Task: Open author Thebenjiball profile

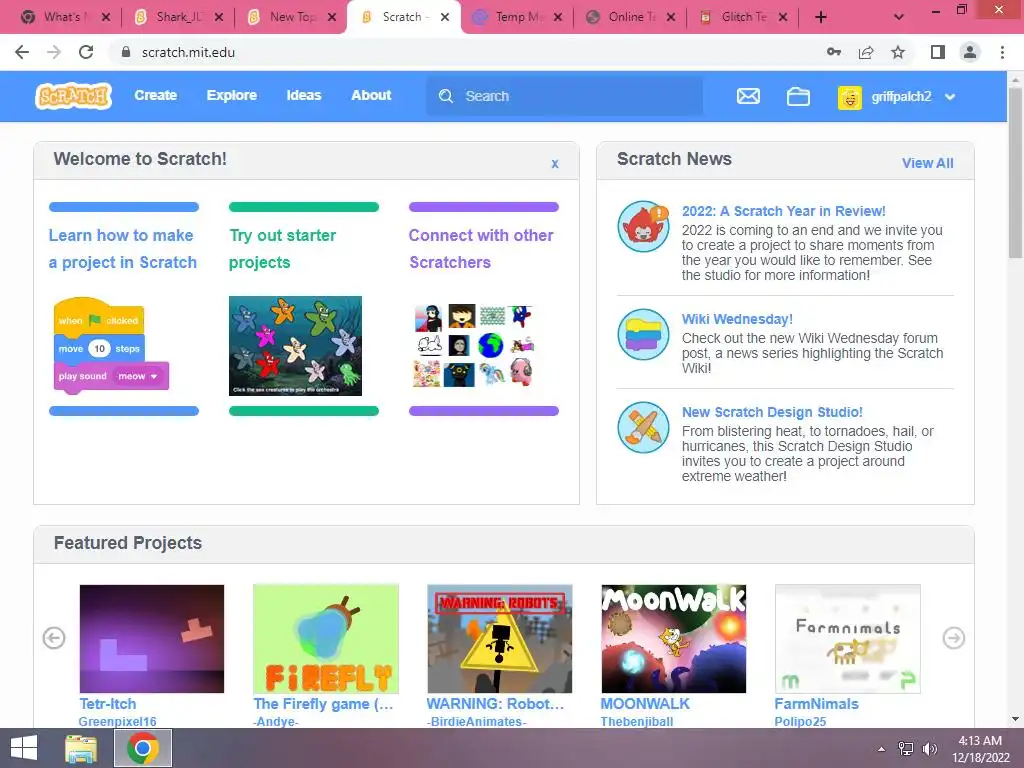Action: click(x=637, y=722)
